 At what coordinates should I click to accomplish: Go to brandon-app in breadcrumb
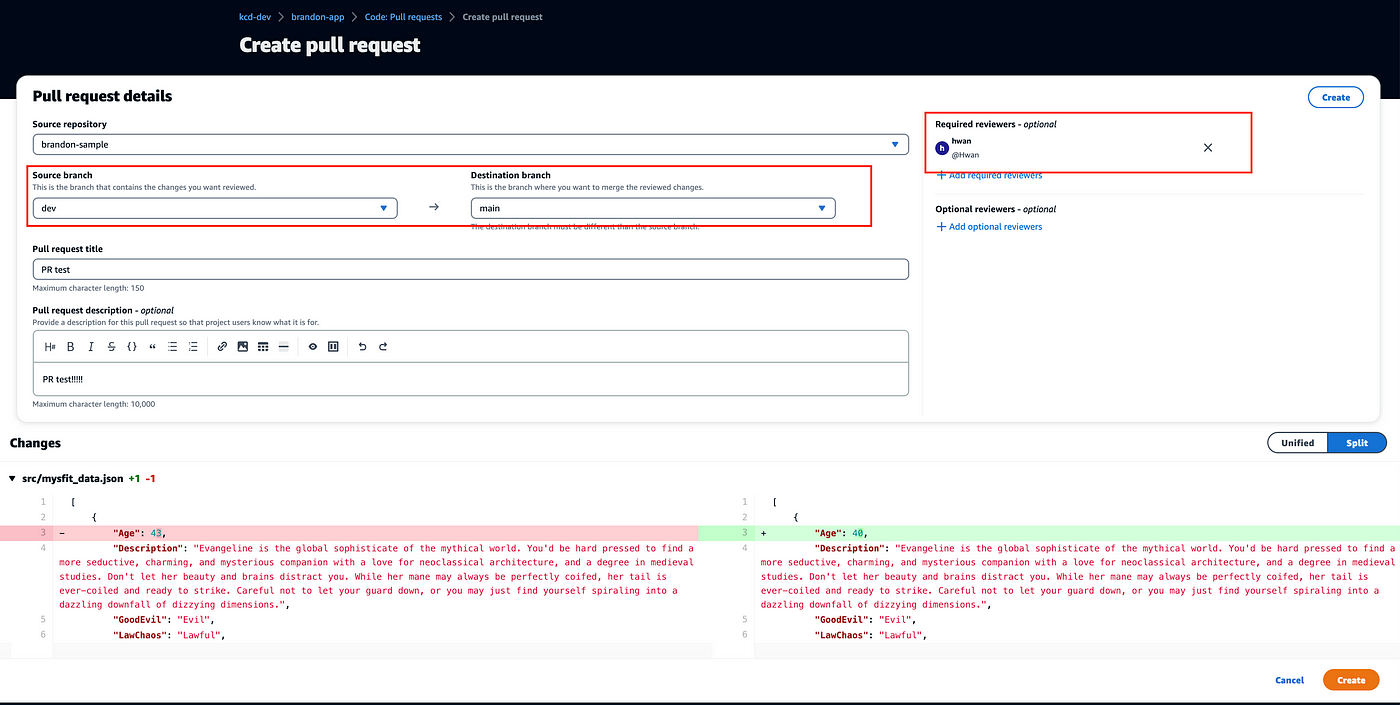point(317,17)
